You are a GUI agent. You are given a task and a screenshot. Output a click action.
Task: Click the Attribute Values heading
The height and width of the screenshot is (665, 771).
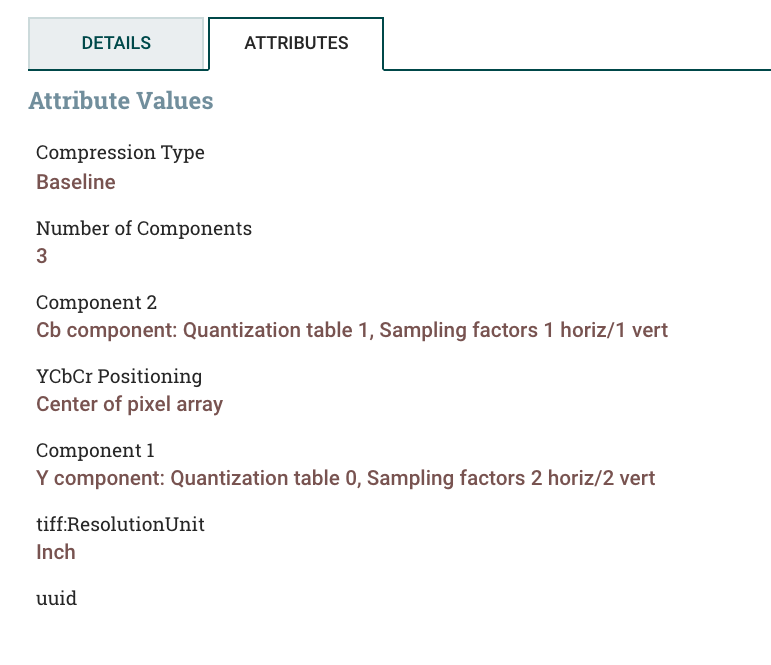pos(121,101)
